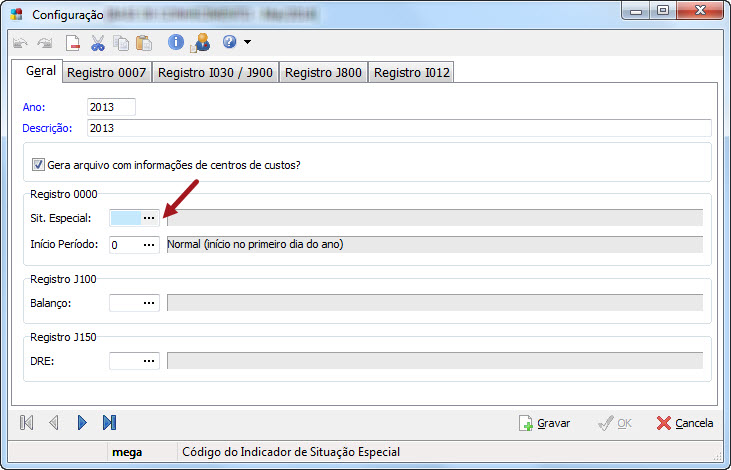
Task: Go to the next record arrow
Action: pyautogui.click(x=82, y=423)
